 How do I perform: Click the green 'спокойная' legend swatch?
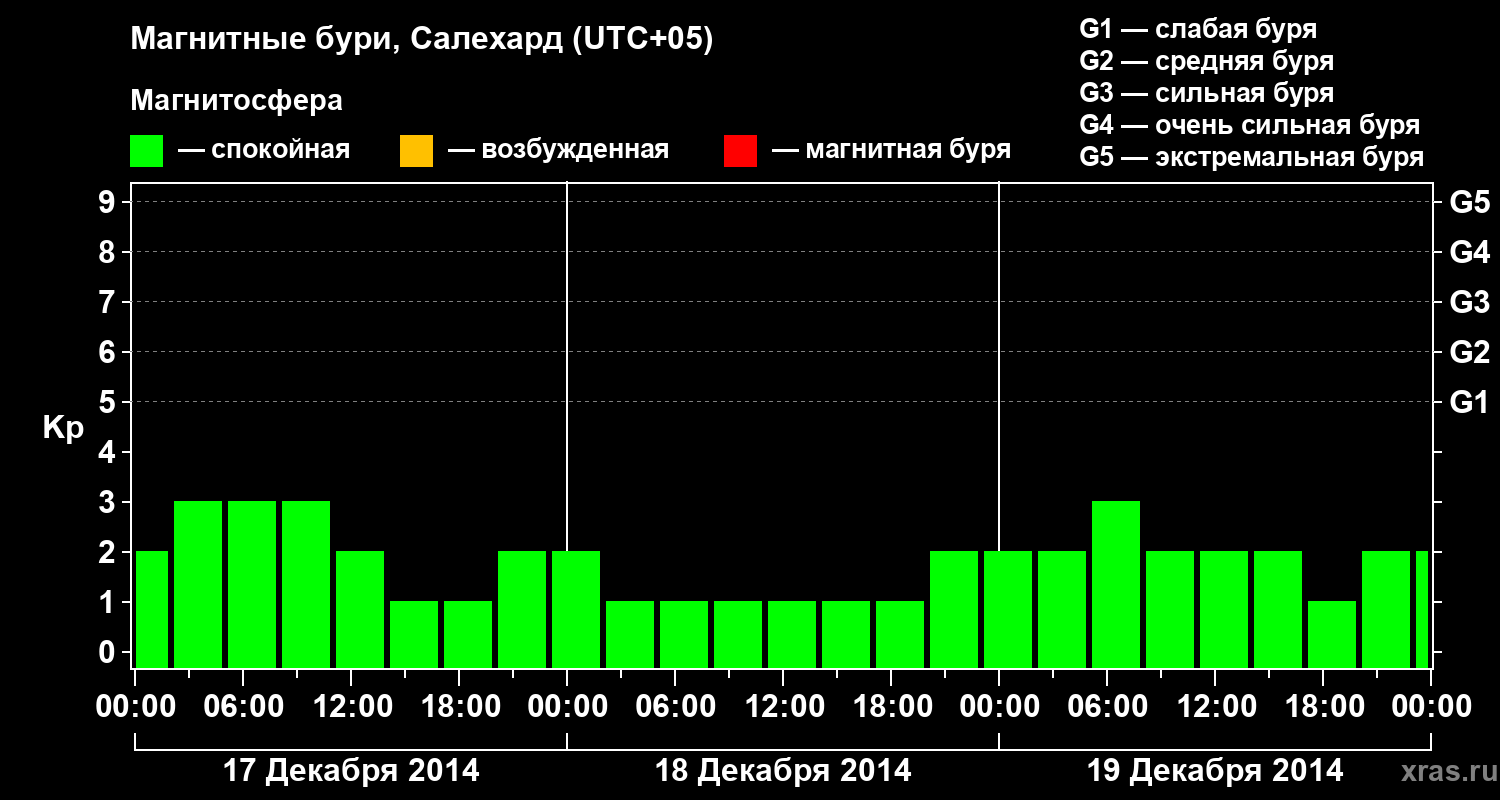click(x=147, y=151)
